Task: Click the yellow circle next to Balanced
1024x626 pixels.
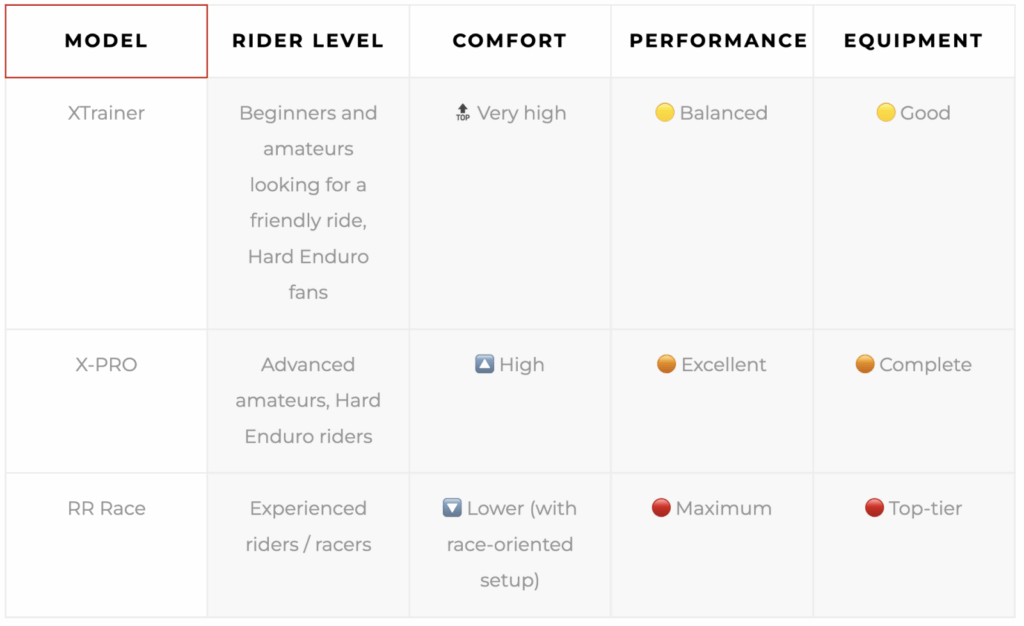Action: [x=664, y=112]
